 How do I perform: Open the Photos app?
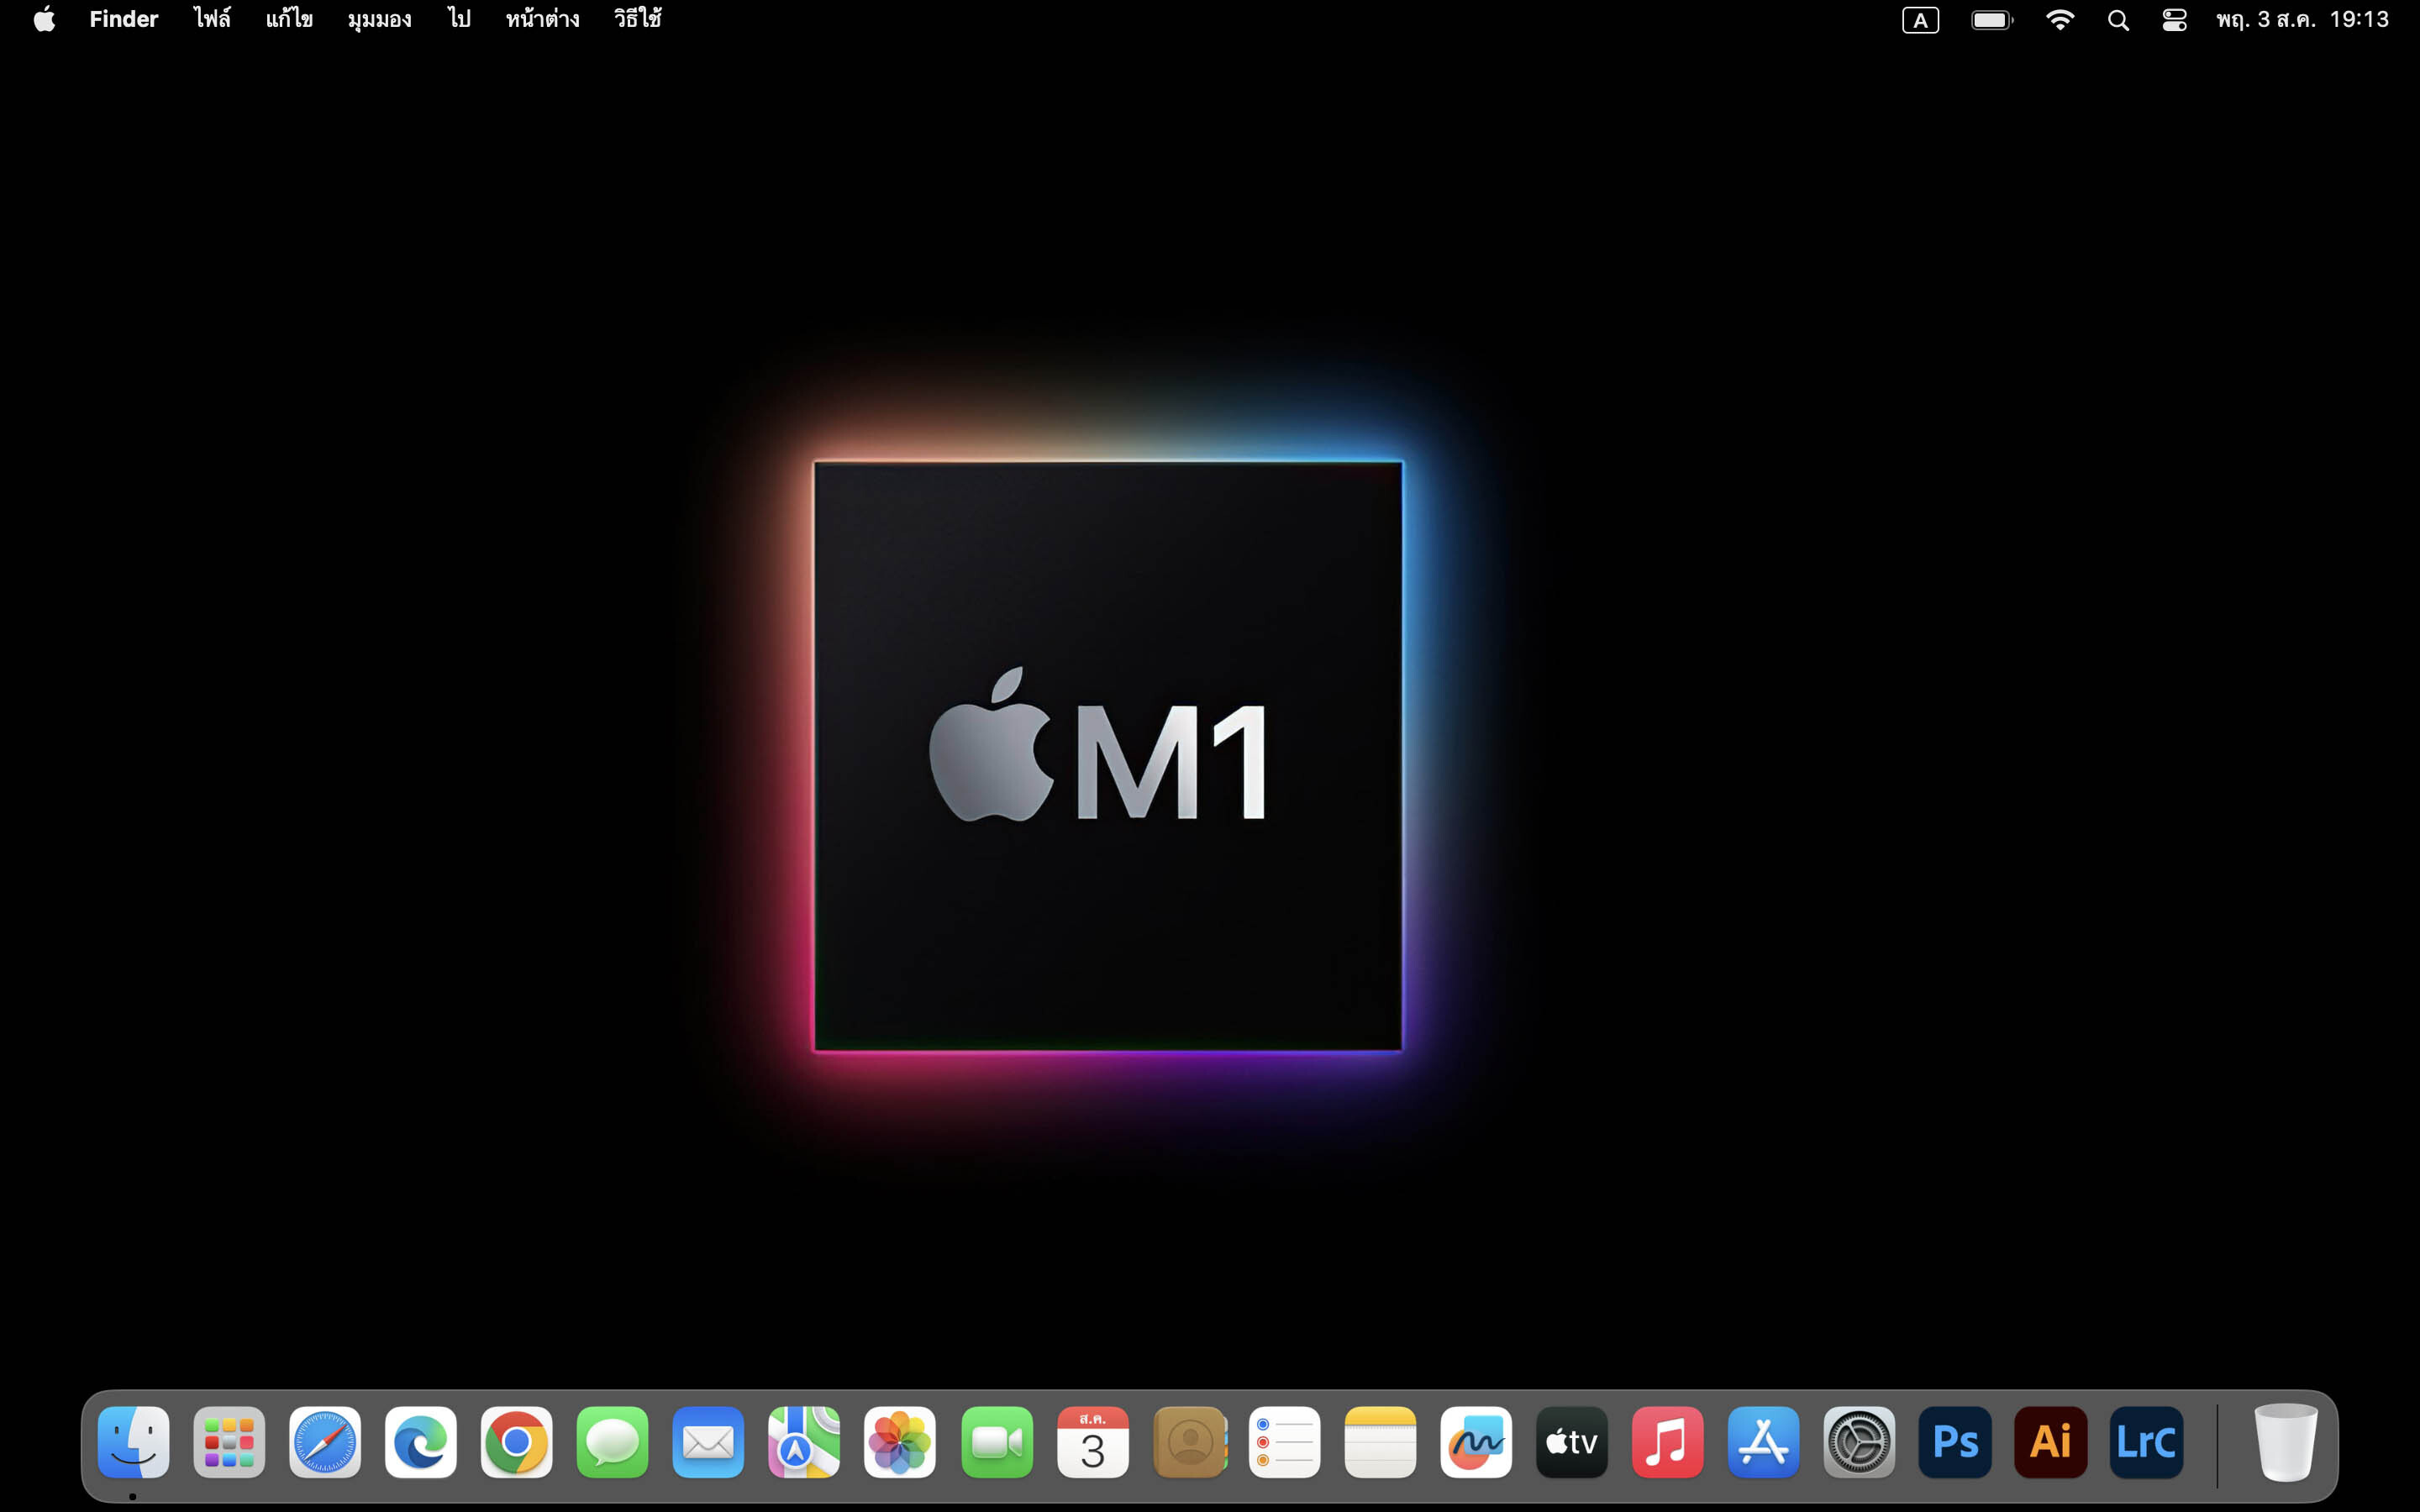click(900, 1442)
